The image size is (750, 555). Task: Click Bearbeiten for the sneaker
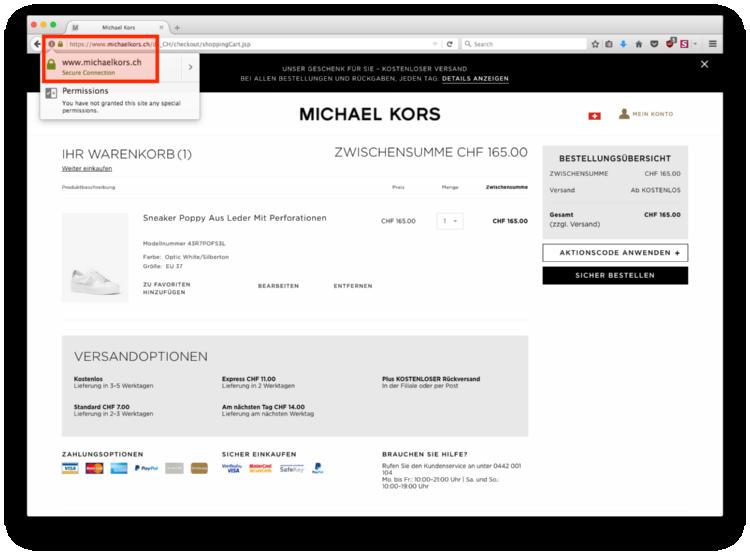coord(278,286)
